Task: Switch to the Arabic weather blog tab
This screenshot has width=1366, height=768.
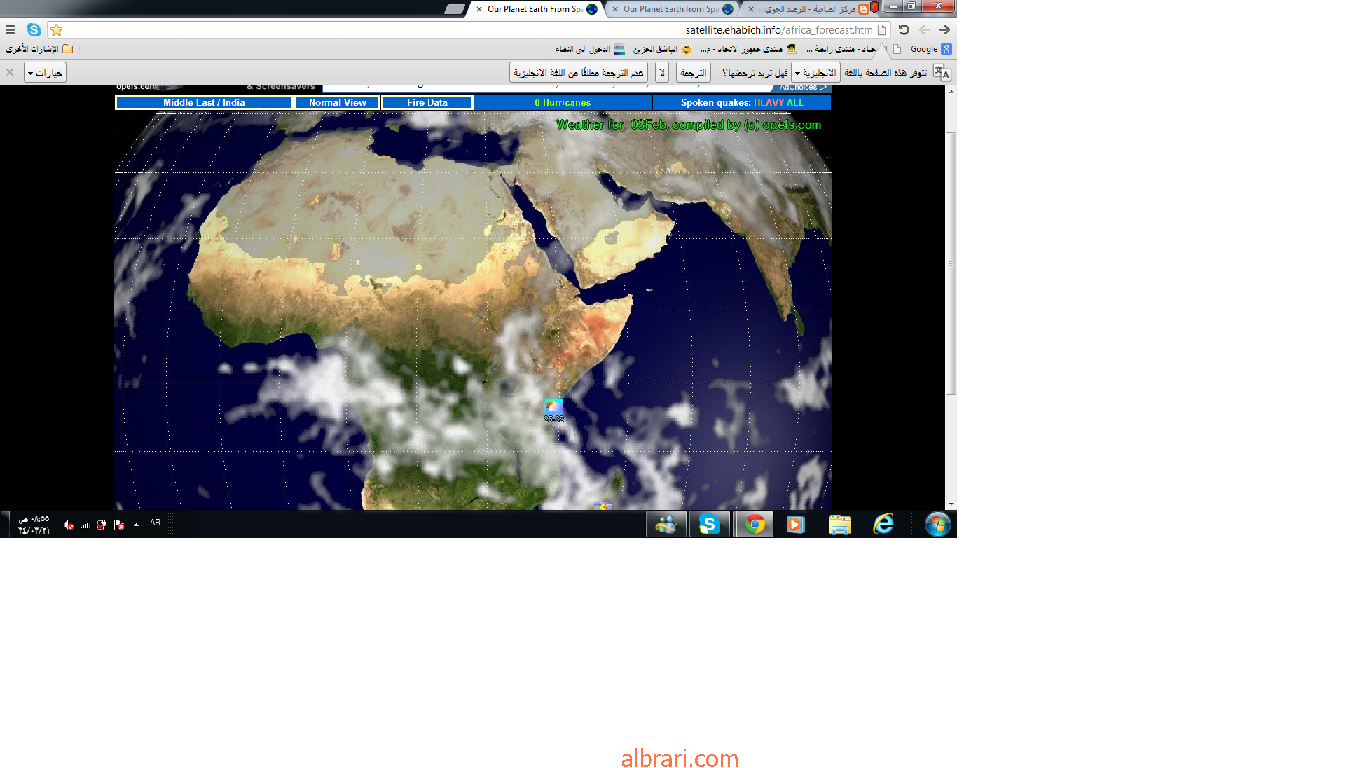Action: [x=806, y=9]
